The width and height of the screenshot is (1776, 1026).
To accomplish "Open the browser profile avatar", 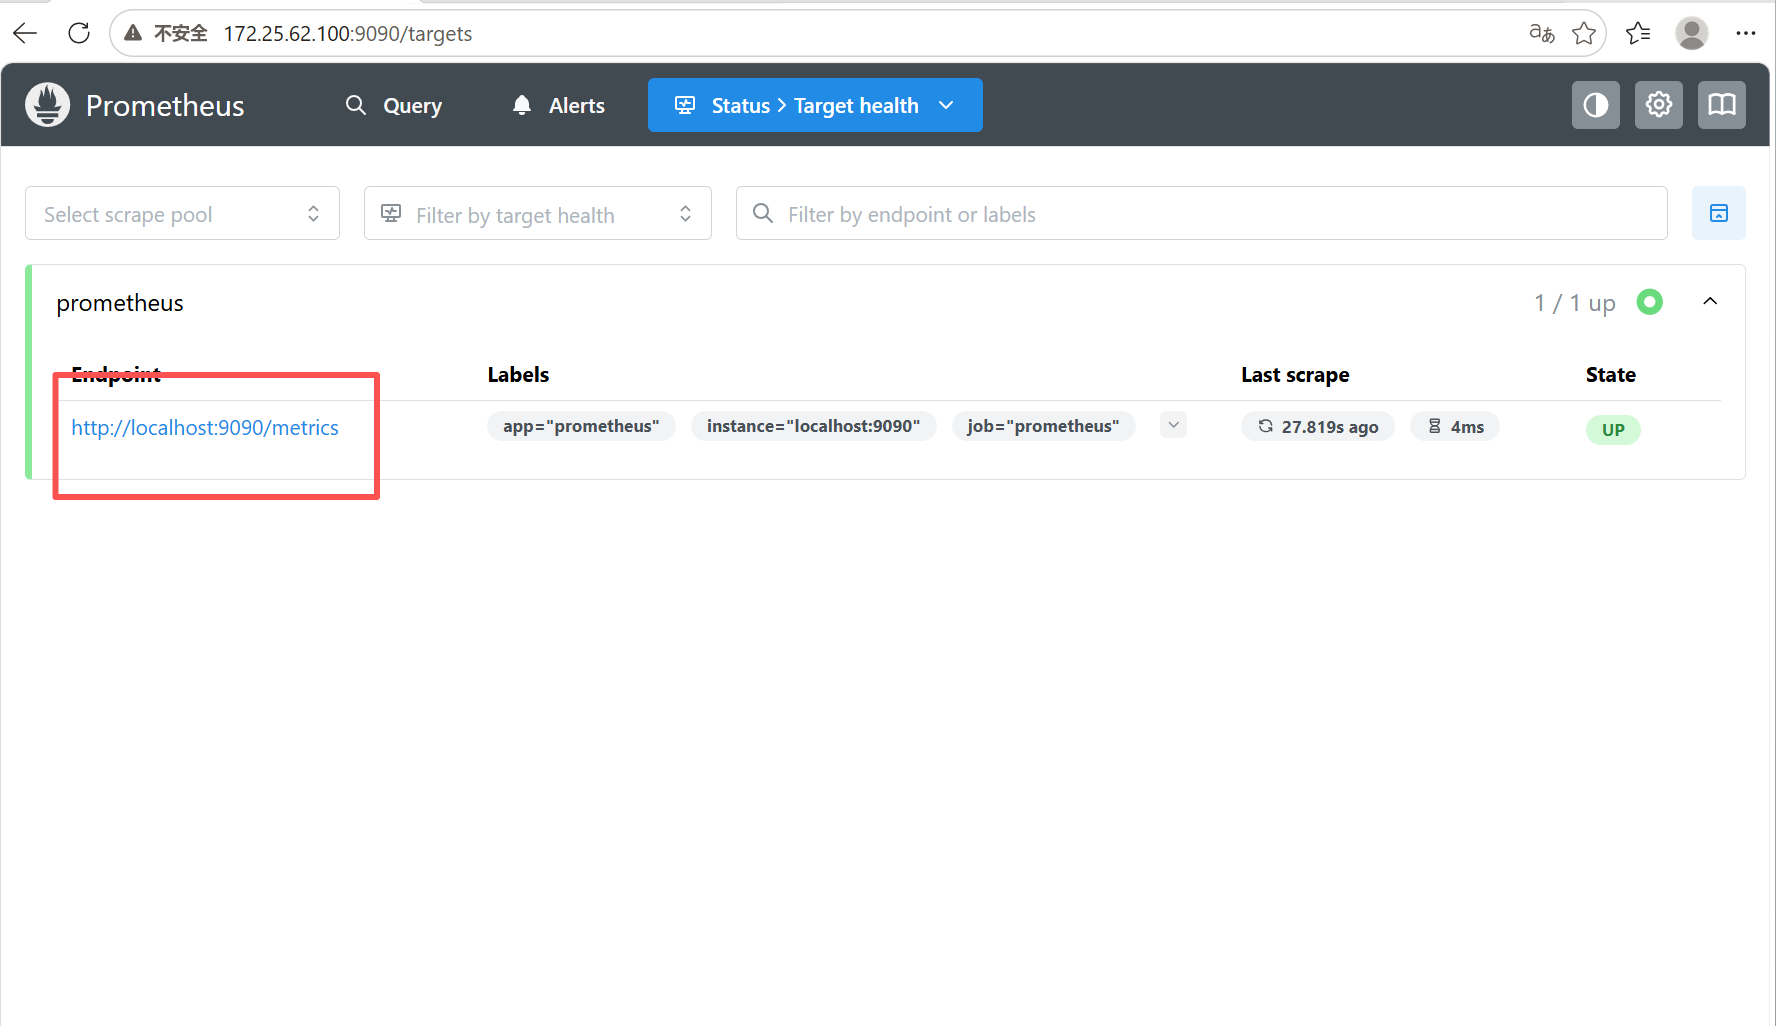I will point(1692,33).
